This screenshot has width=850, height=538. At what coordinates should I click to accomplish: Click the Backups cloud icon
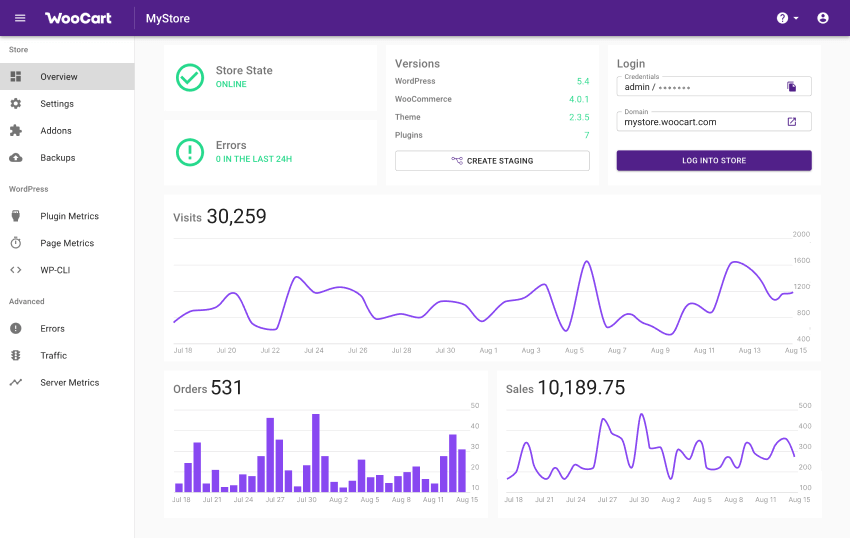16,158
